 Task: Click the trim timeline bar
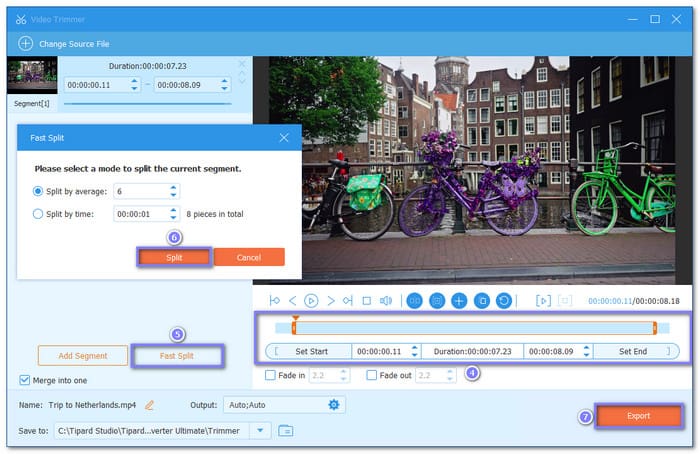pos(473,328)
